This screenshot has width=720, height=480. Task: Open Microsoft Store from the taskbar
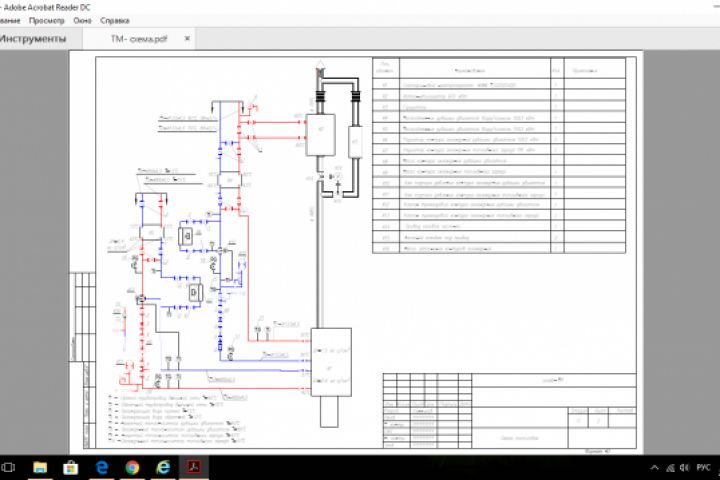pos(71,468)
